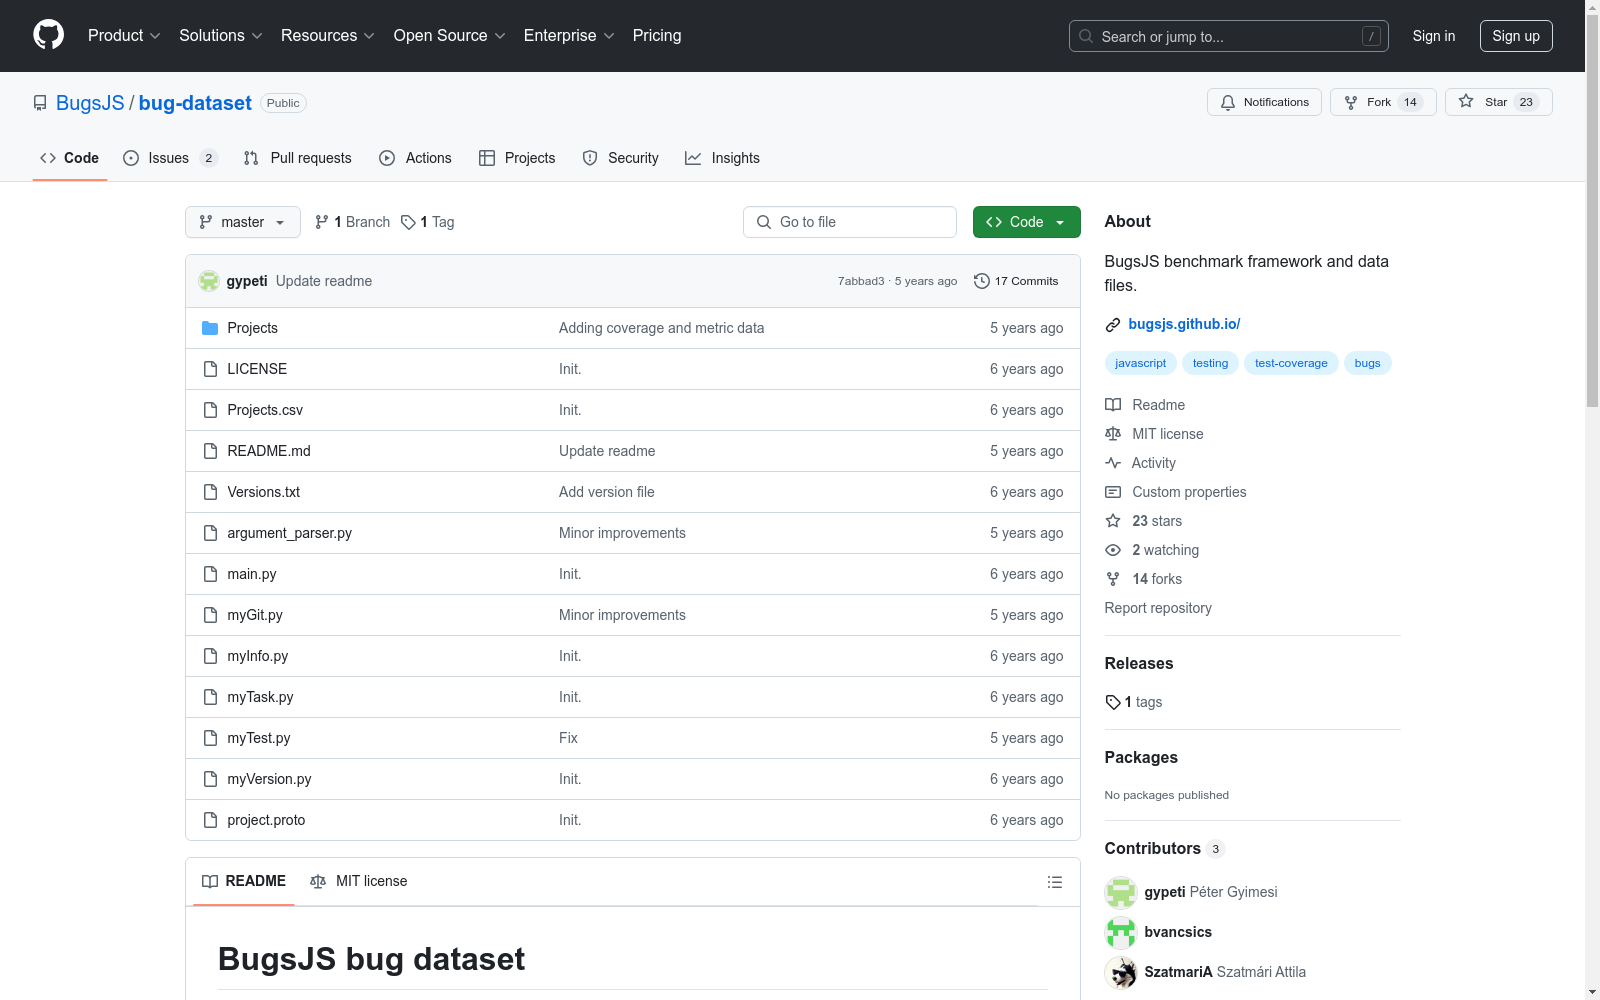The height and width of the screenshot is (1000, 1600).
Task: Expand the Product menu
Action: point(124,35)
